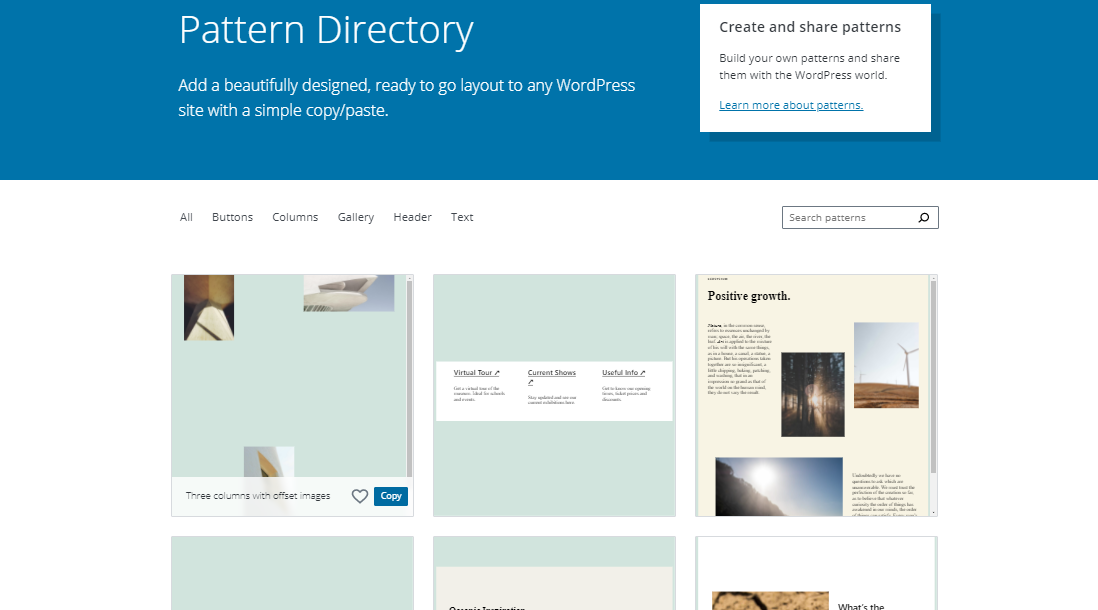Copy the Three columns with offset images pattern
1098x610 pixels.
[391, 496]
